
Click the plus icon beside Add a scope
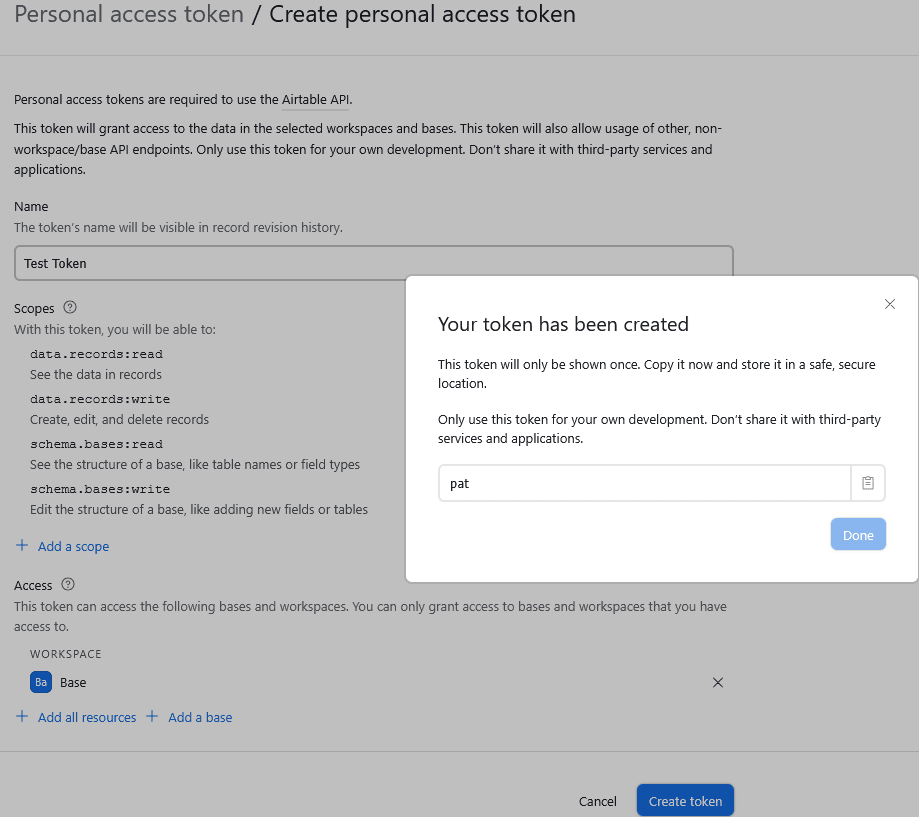(x=22, y=546)
